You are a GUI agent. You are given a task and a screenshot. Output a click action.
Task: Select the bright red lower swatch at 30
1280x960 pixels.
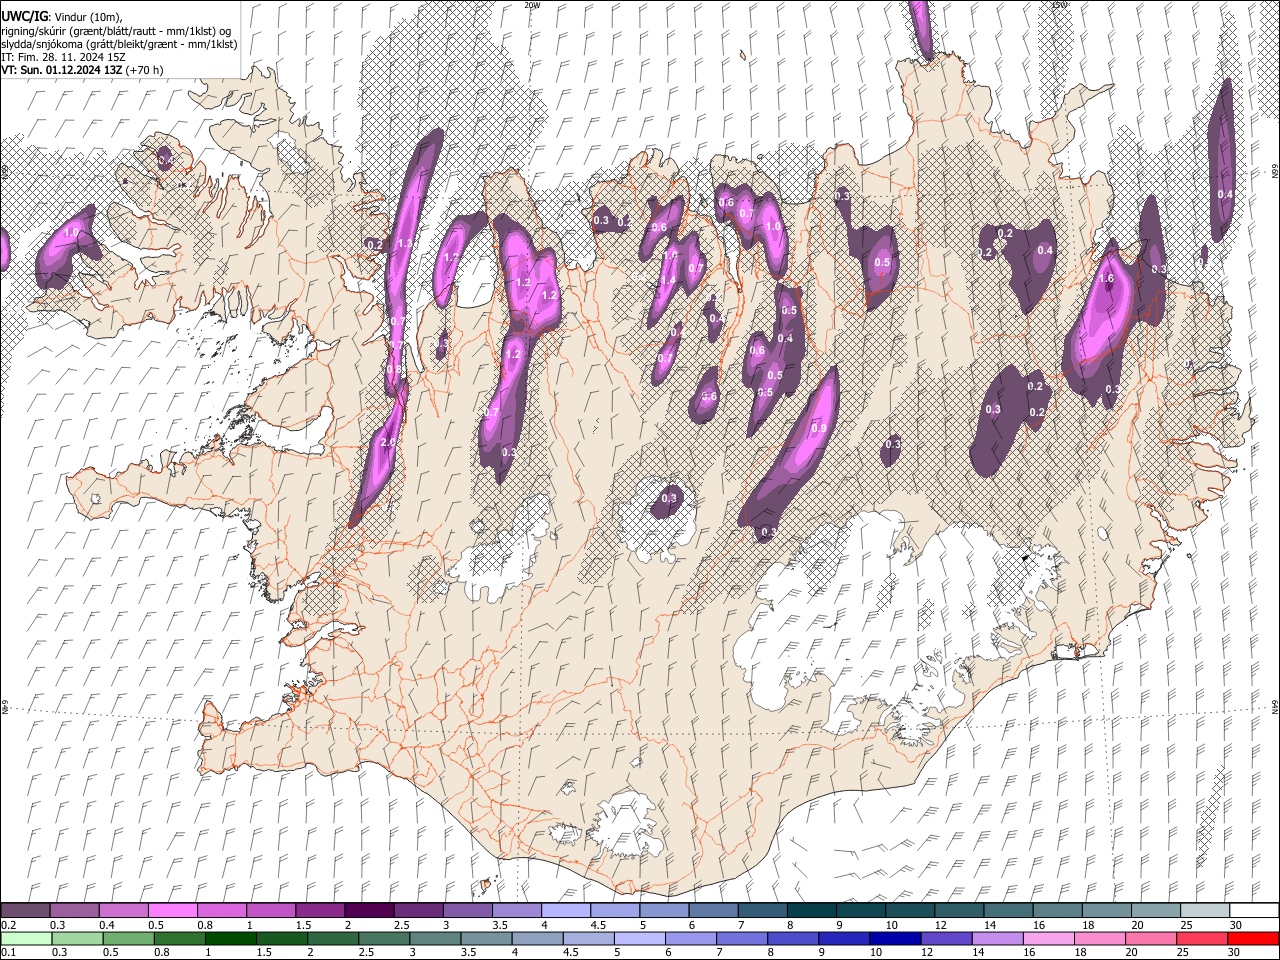1252,938
